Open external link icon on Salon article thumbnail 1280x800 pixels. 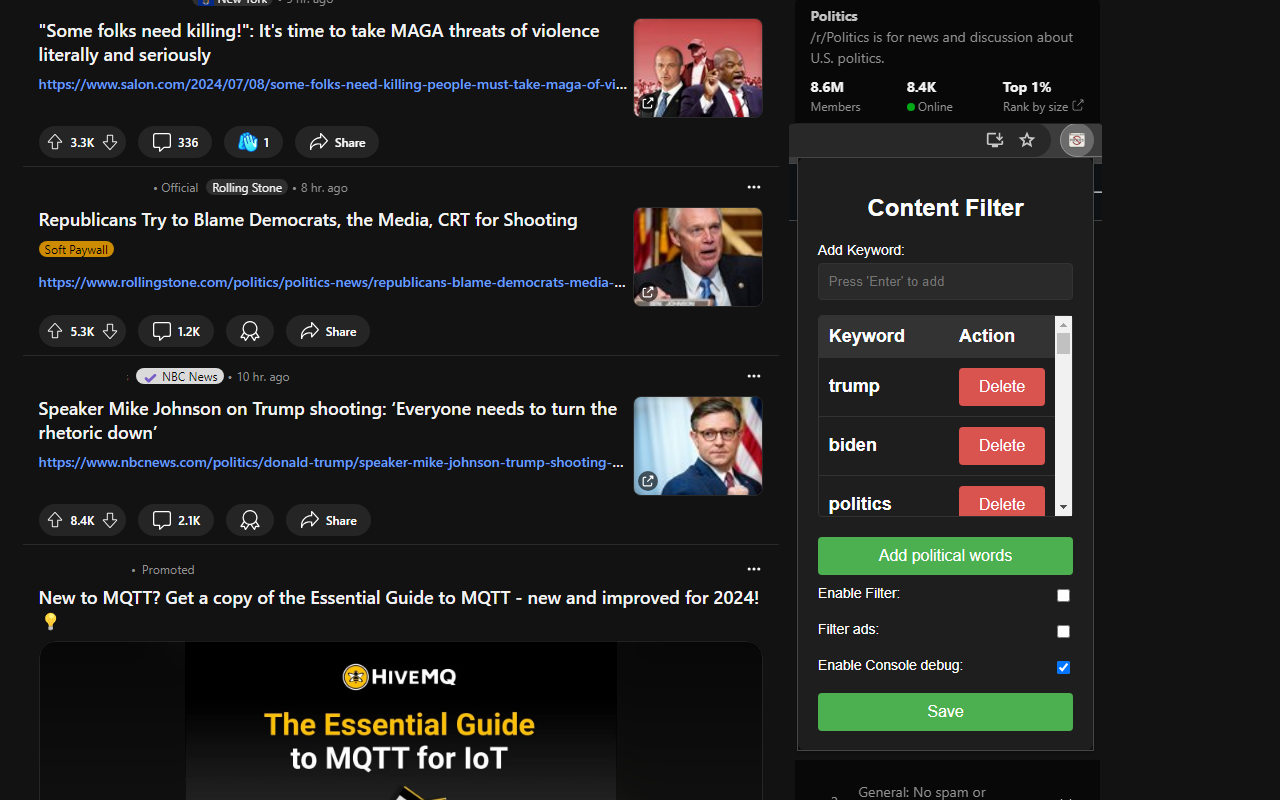648,102
